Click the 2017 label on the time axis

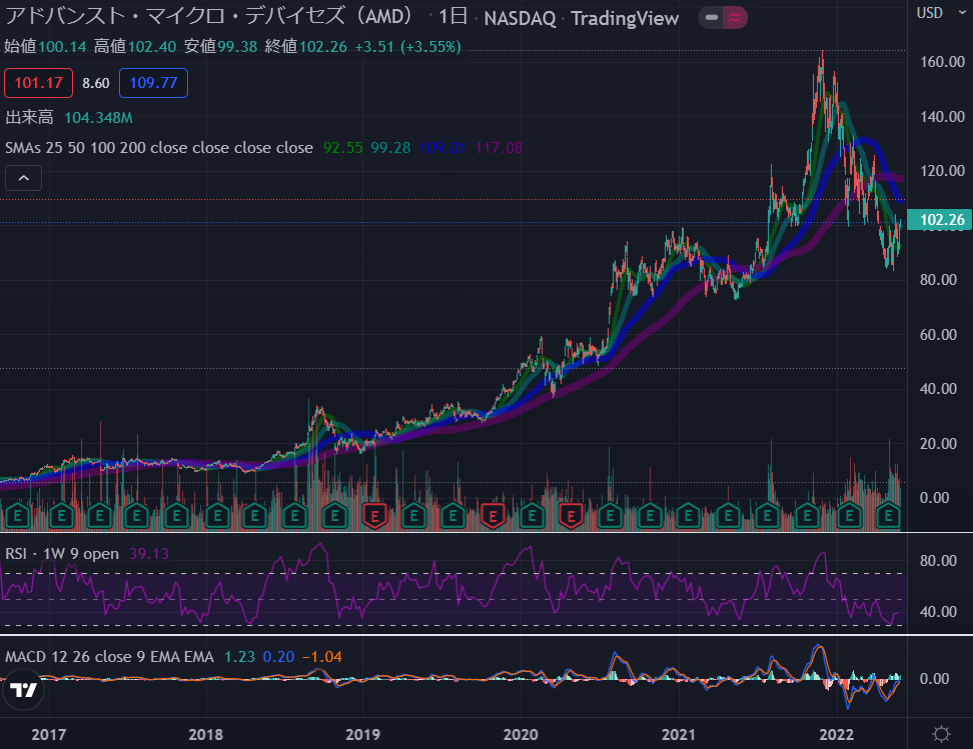pyautogui.click(x=48, y=735)
